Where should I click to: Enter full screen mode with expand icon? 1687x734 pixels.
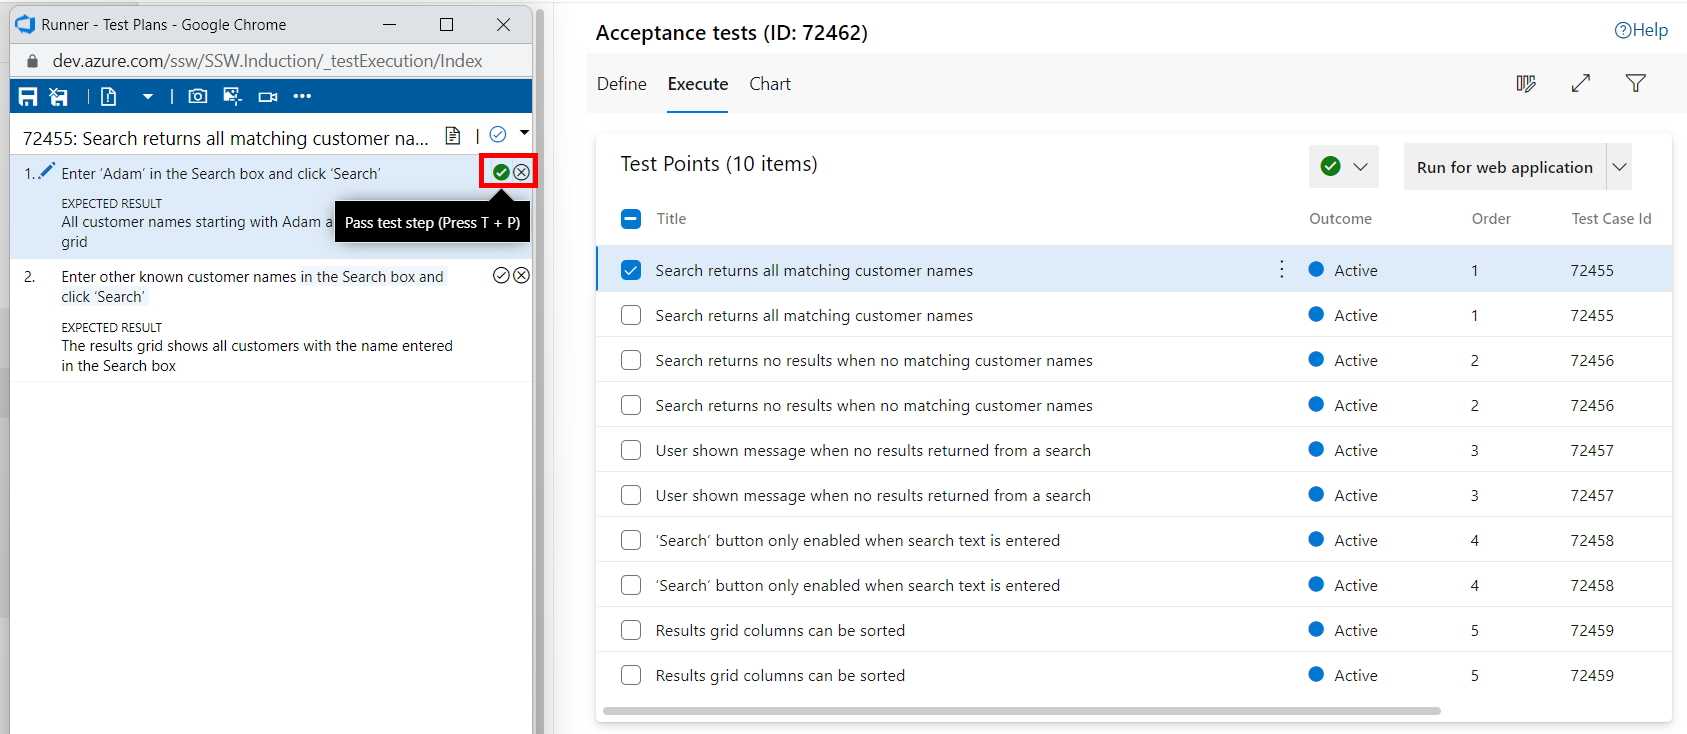[1580, 84]
